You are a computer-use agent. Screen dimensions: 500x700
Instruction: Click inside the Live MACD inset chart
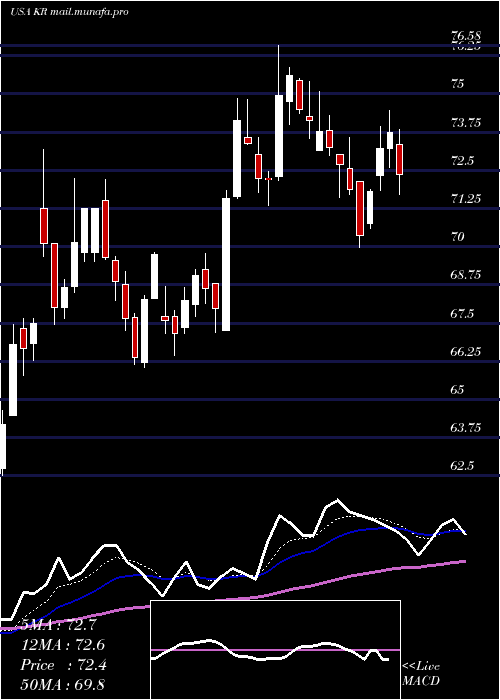(x=275, y=650)
